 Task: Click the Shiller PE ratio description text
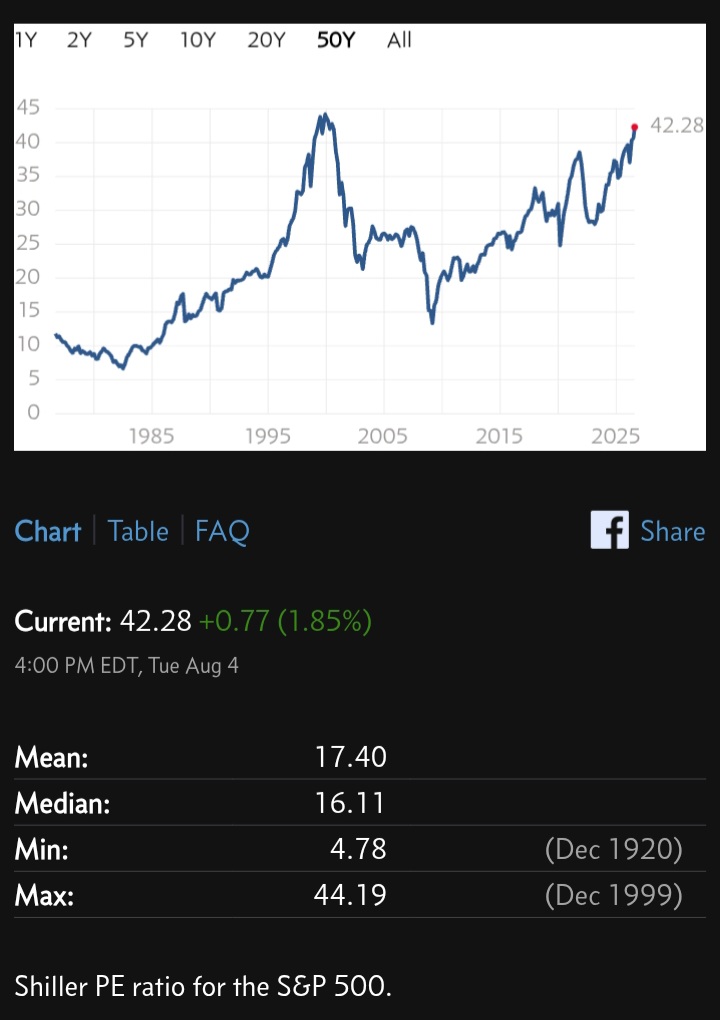(203, 986)
